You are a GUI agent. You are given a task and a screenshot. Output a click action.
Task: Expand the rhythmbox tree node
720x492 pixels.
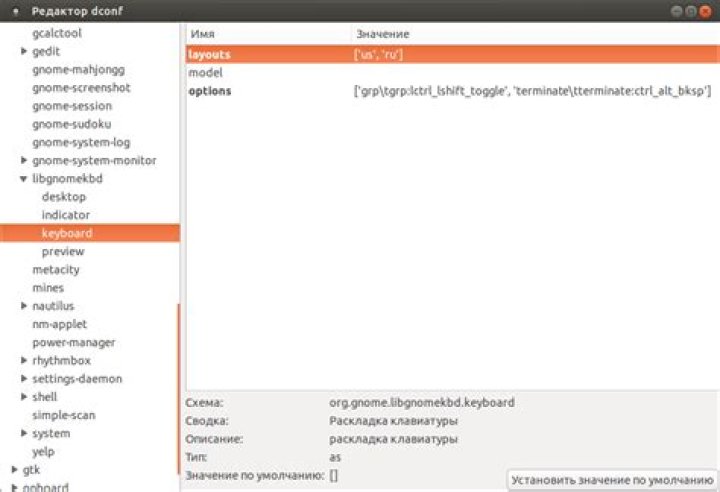click(x=24, y=361)
